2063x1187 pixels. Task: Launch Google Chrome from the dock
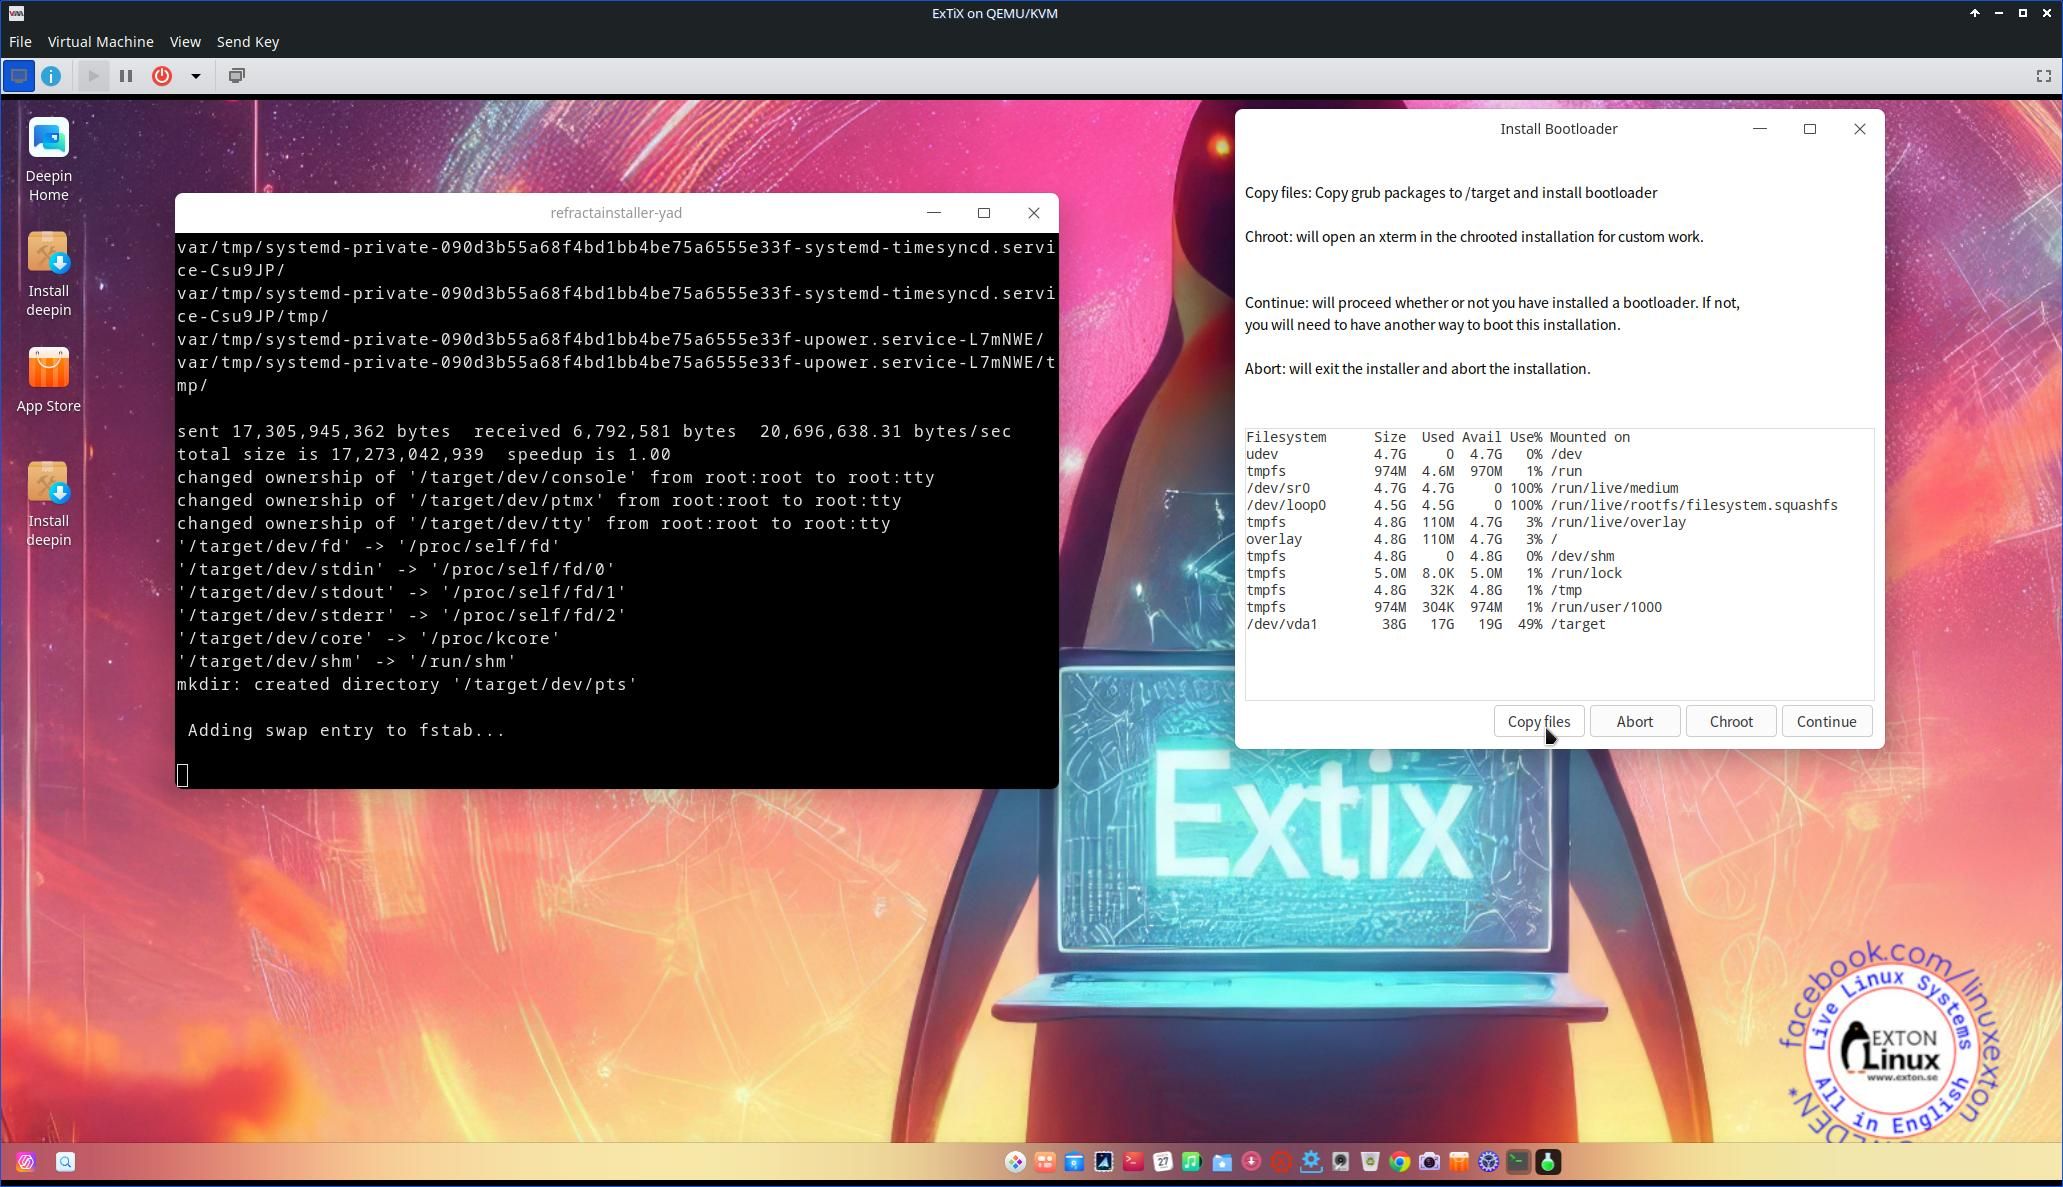[x=1400, y=1162]
